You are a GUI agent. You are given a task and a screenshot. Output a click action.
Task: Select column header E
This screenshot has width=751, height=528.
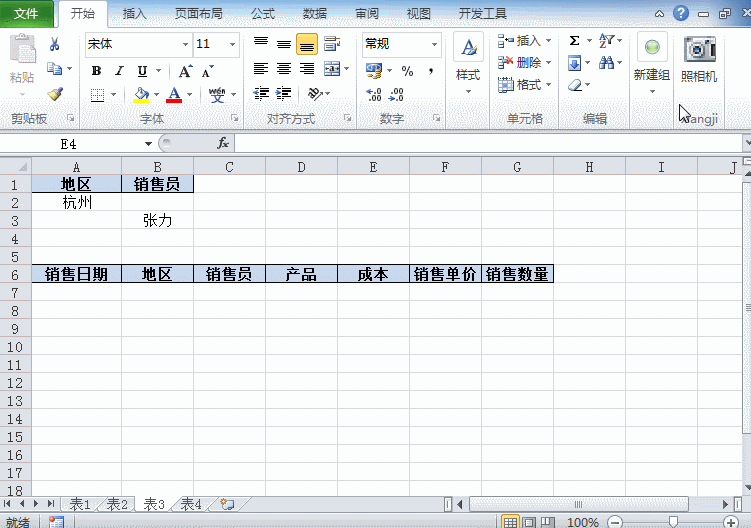373,167
